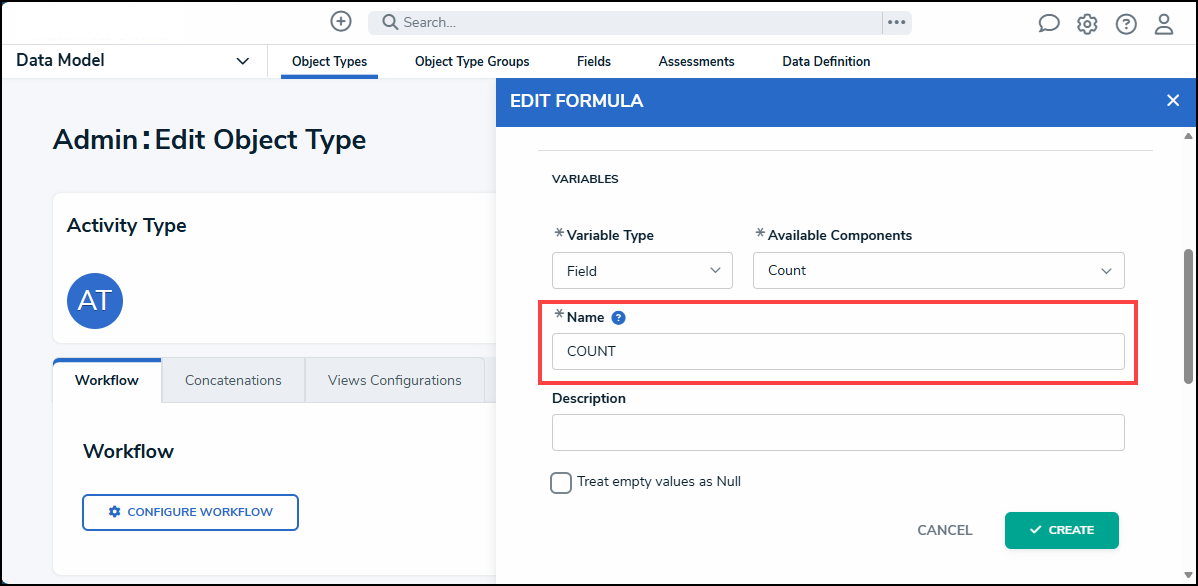This screenshot has height=586, width=1198.
Task: Click the Edit Formula panel scrollbar
Action: point(1188,315)
